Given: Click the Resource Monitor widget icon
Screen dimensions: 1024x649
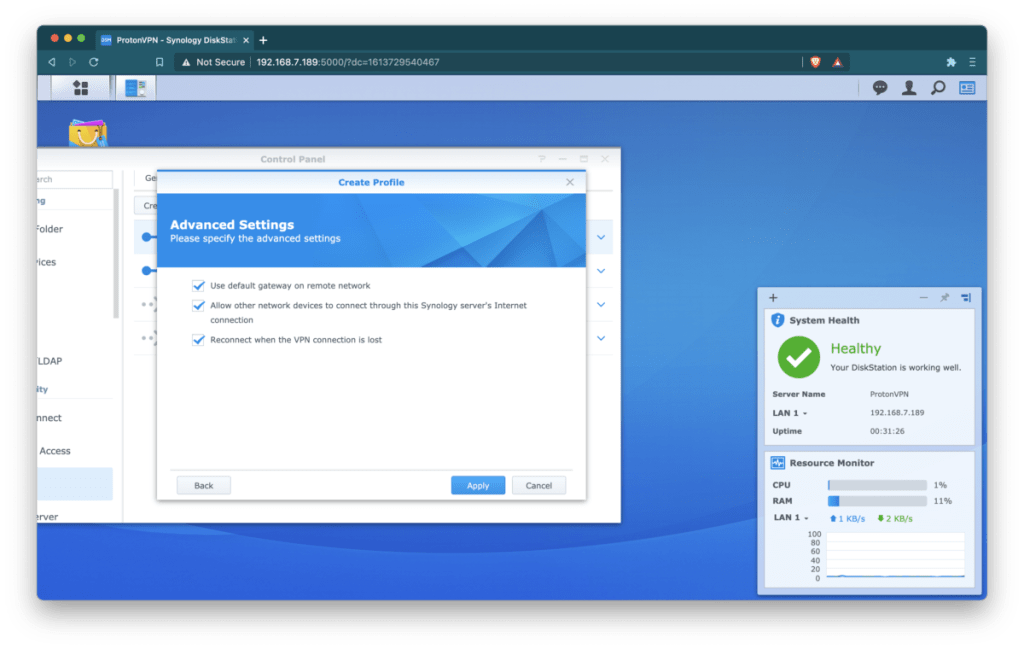Looking at the screenshot, I should (777, 463).
